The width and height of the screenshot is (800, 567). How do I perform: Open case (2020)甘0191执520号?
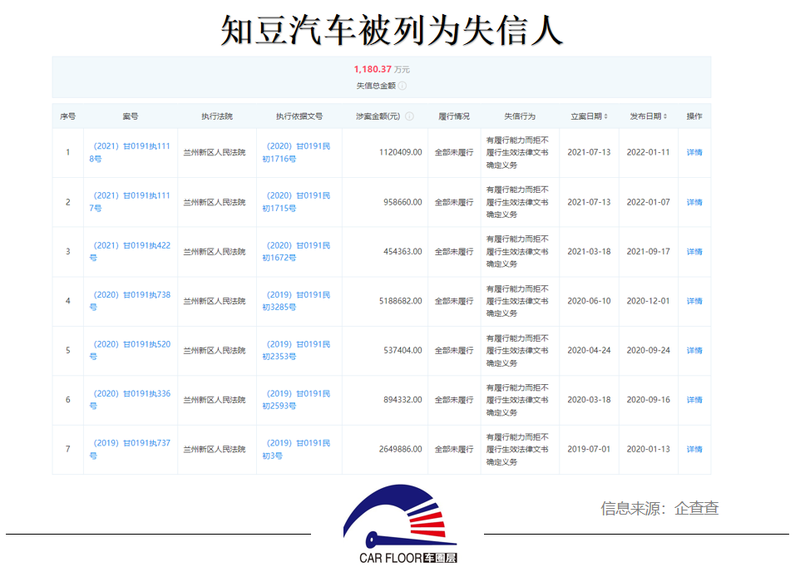pos(130,350)
